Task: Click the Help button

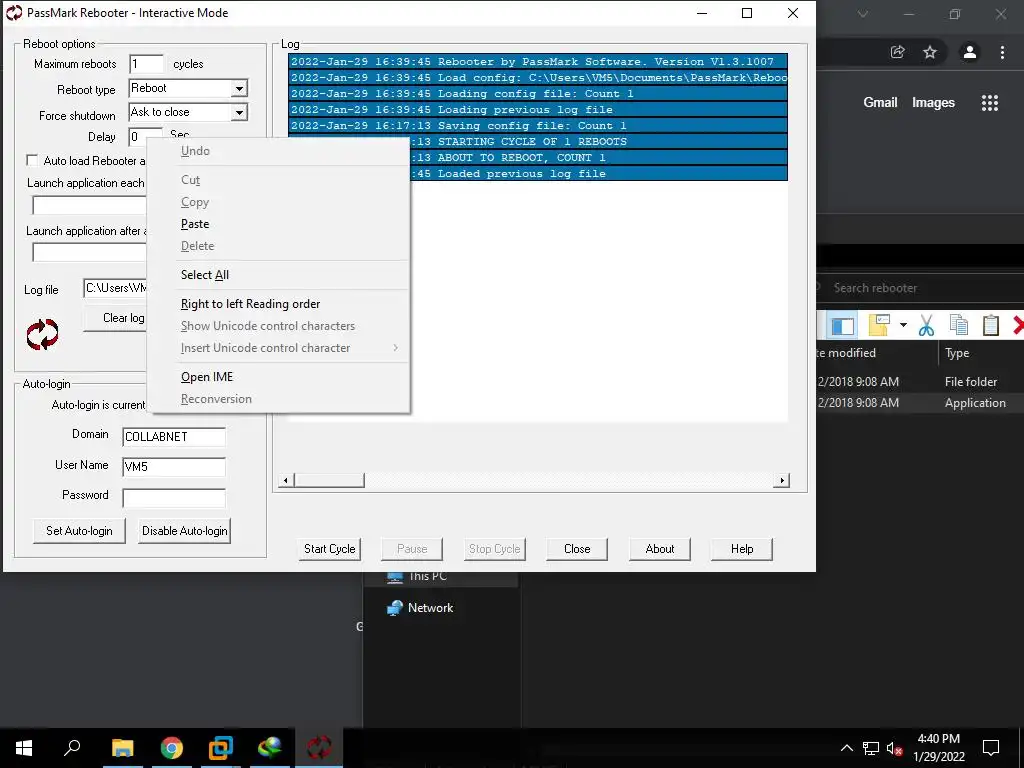Action: coord(742,549)
